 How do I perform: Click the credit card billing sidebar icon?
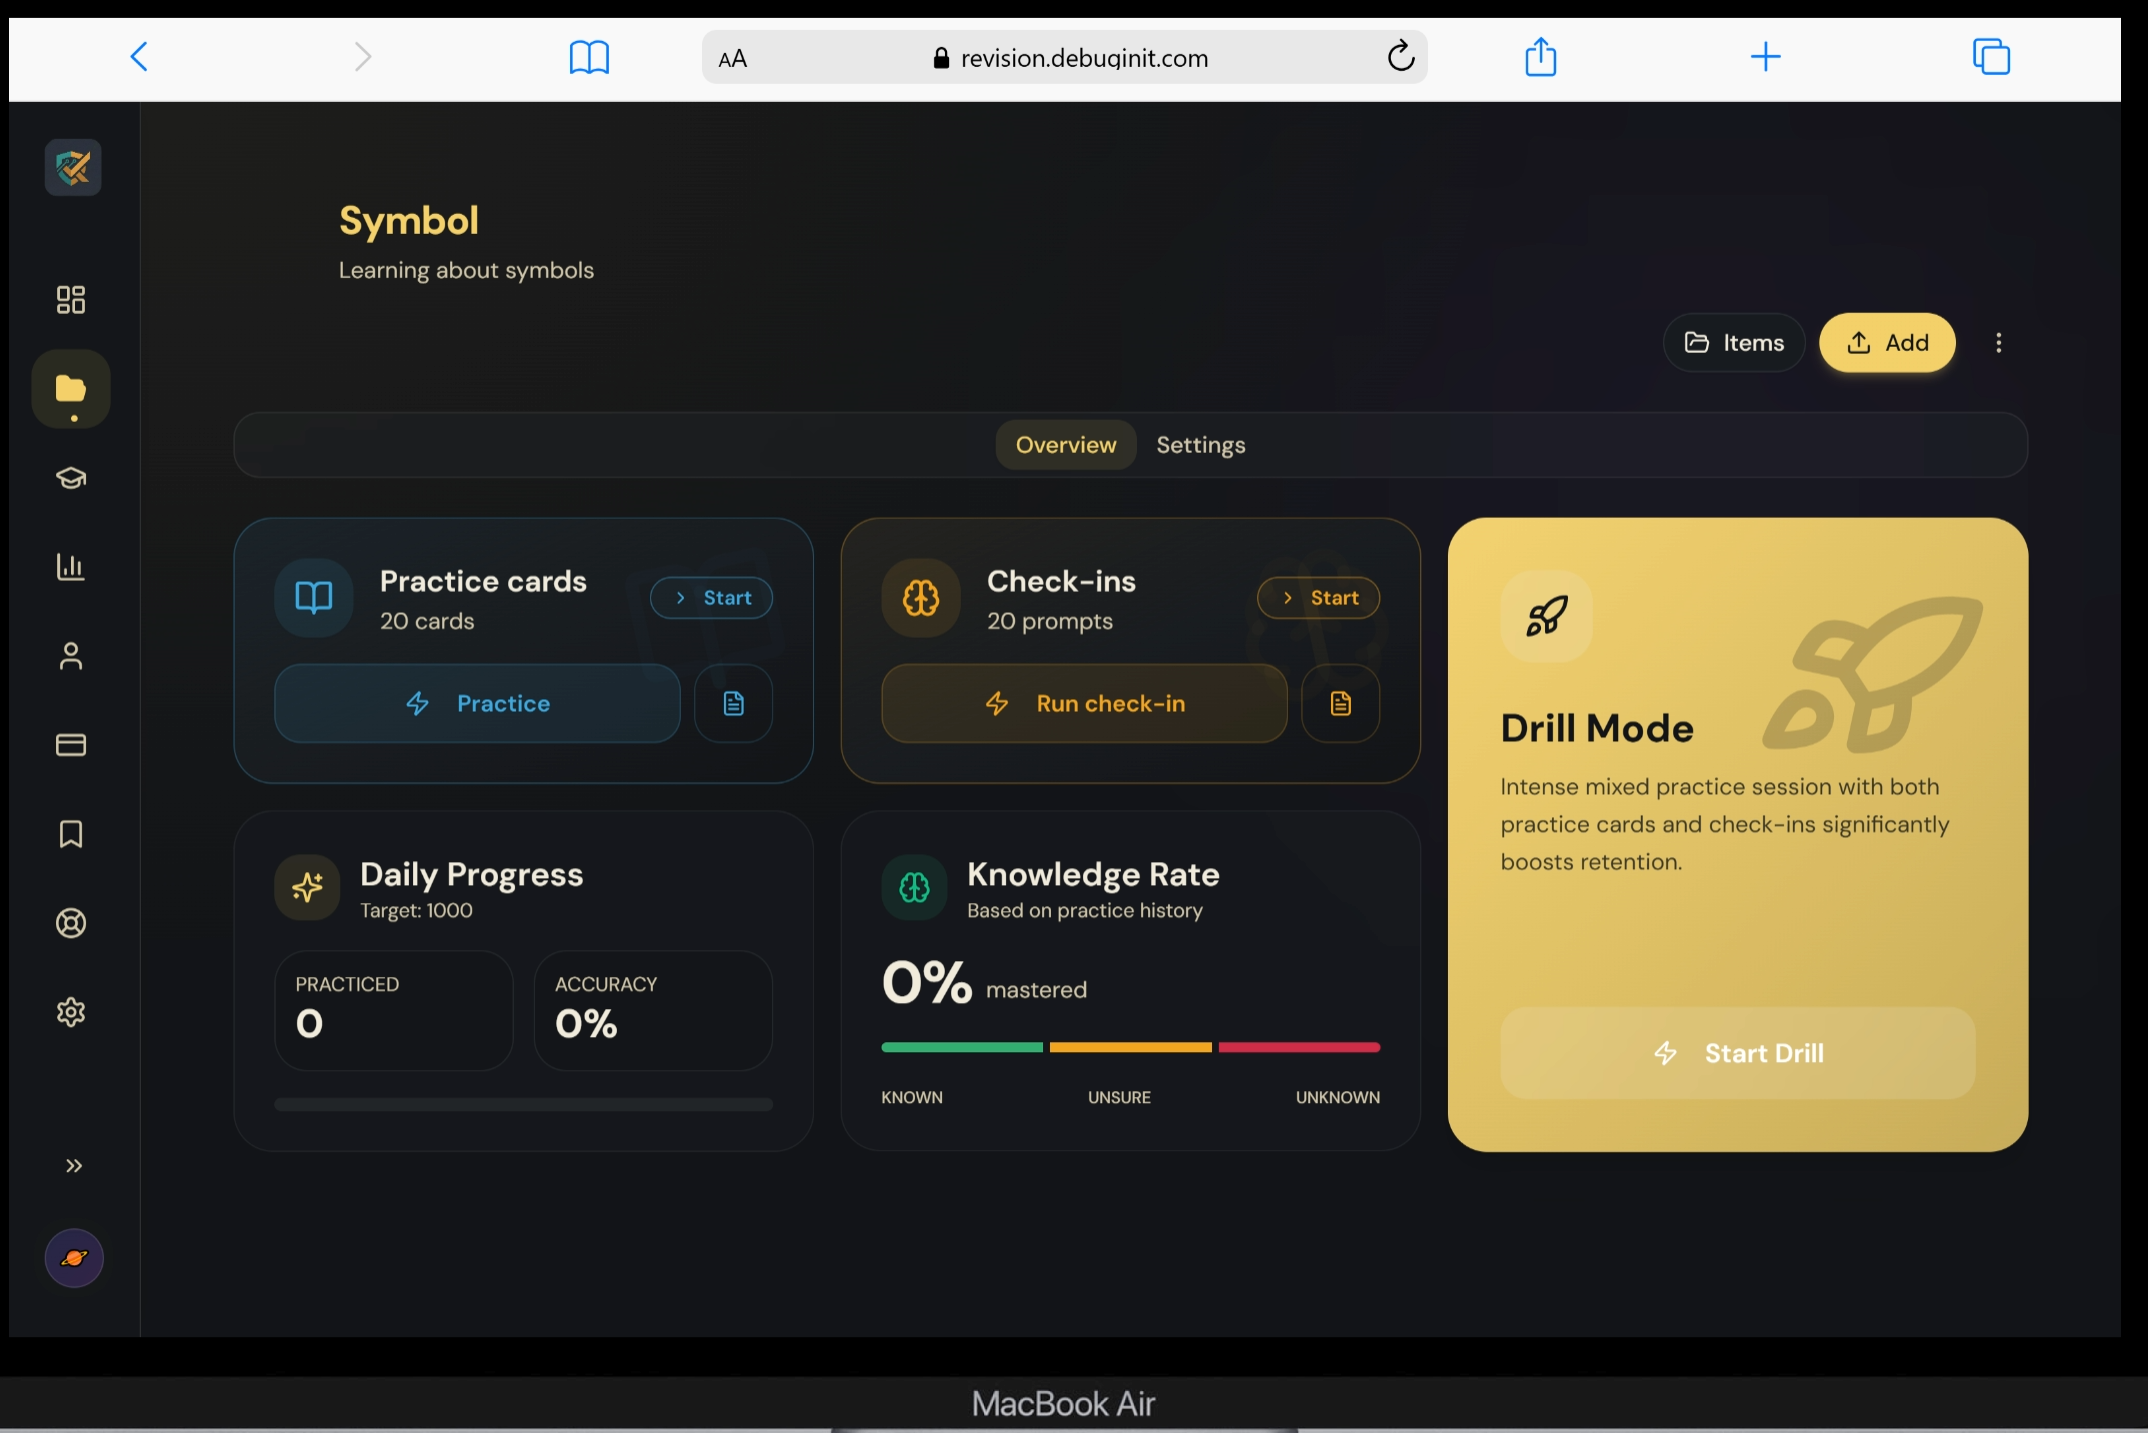[x=70, y=745]
